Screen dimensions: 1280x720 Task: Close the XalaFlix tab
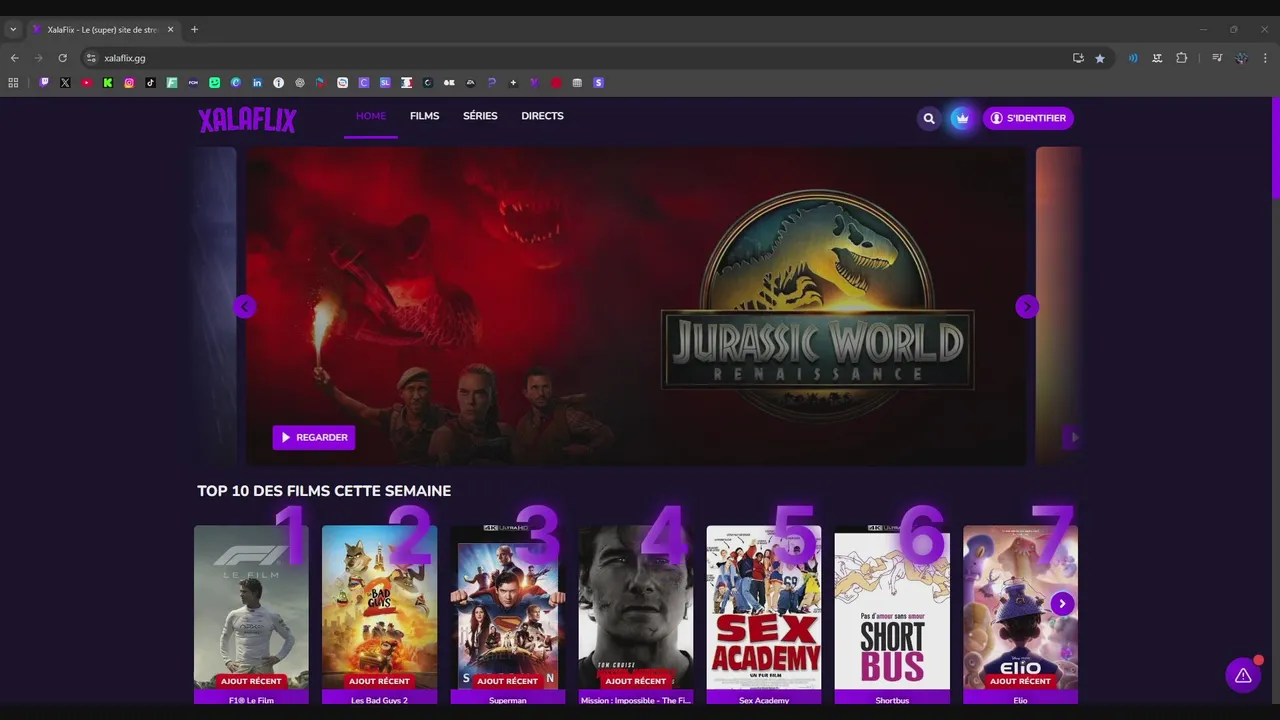coord(170,30)
